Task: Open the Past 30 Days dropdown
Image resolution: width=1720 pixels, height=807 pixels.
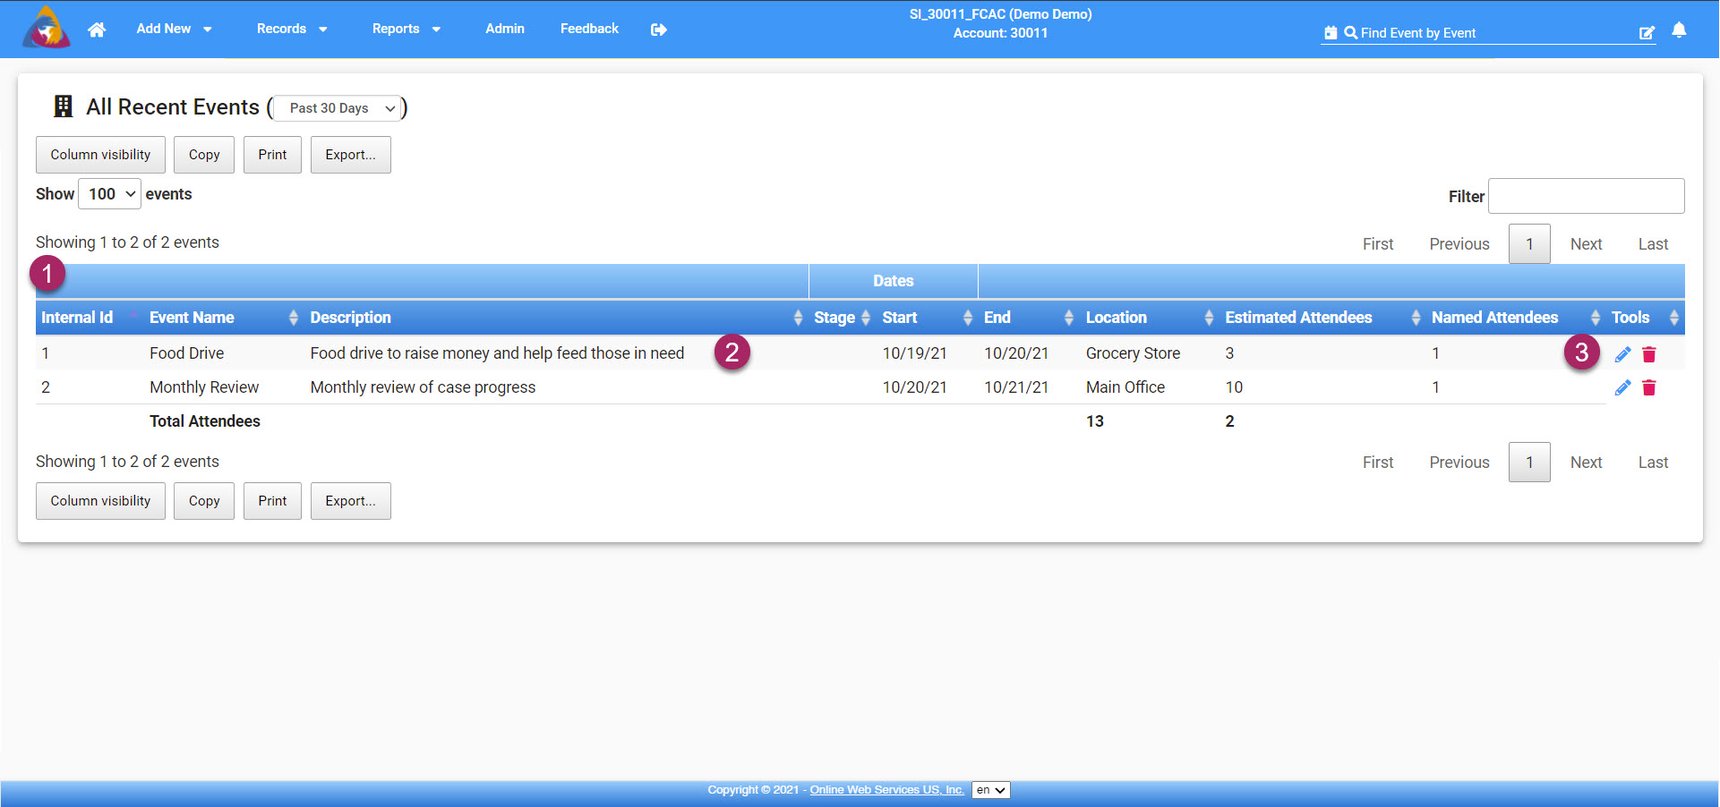Action: coord(338,108)
